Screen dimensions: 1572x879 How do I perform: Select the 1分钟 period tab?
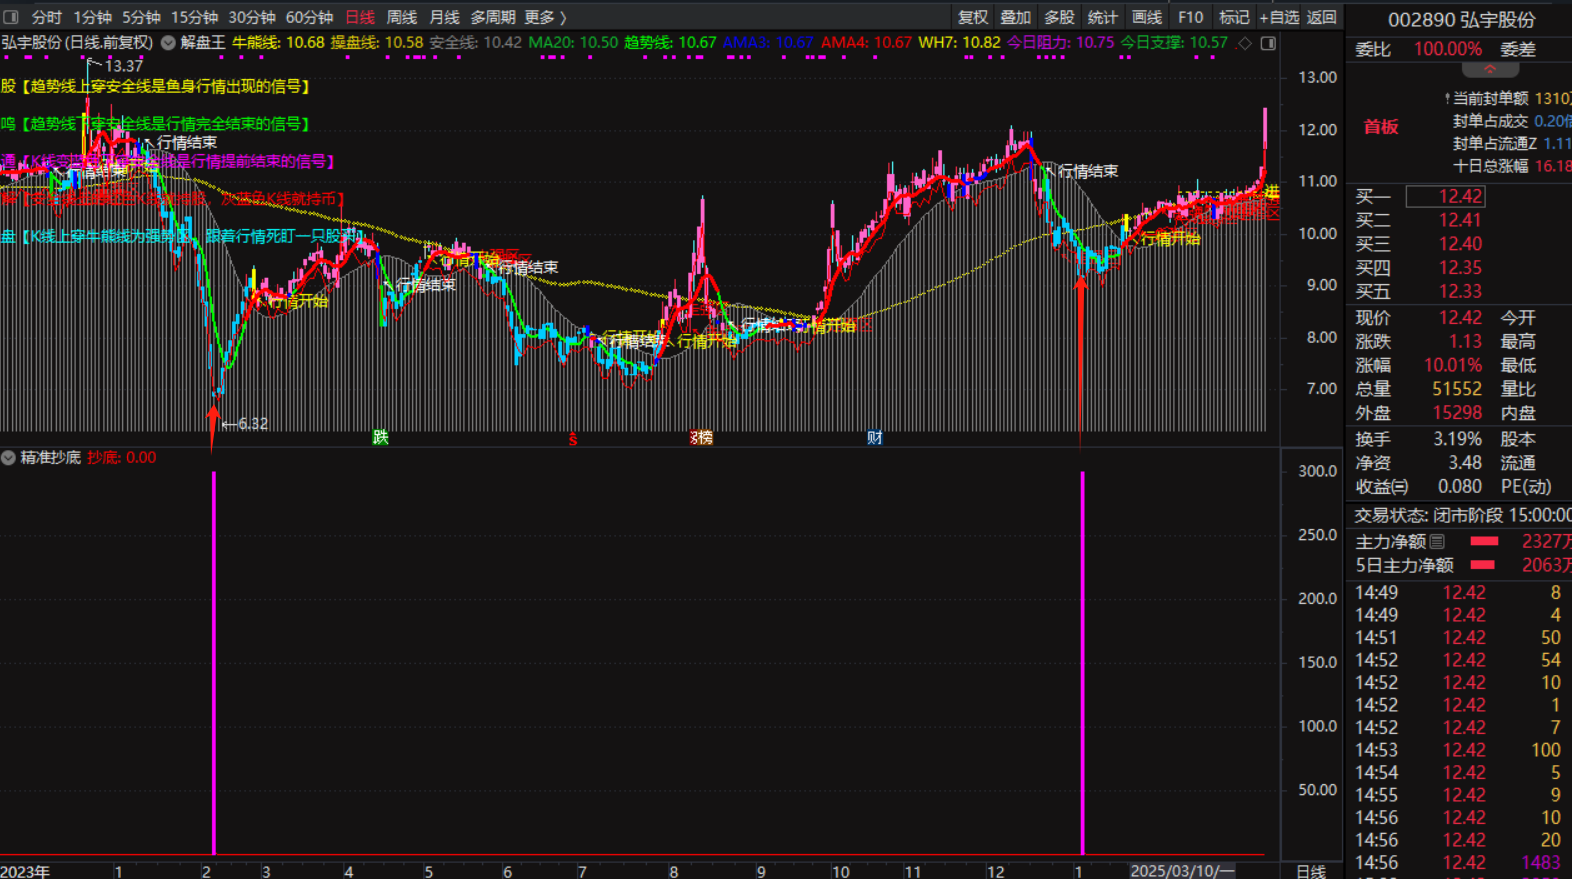coord(92,17)
